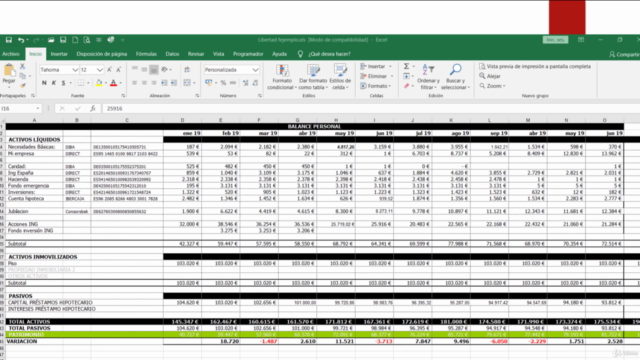This screenshot has width=640, height=360.
Task: Toggle align text left
Action: pyautogui.click(x=134, y=83)
